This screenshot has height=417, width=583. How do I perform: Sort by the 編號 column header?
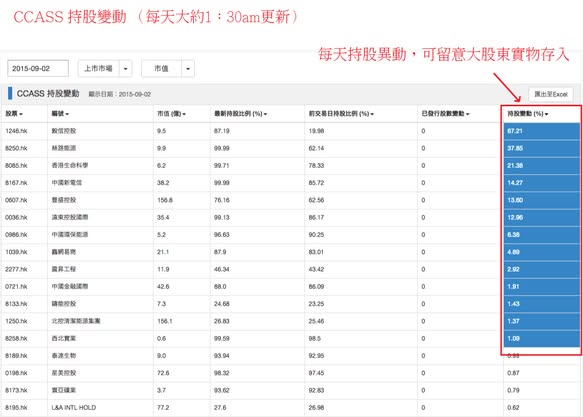(x=60, y=114)
